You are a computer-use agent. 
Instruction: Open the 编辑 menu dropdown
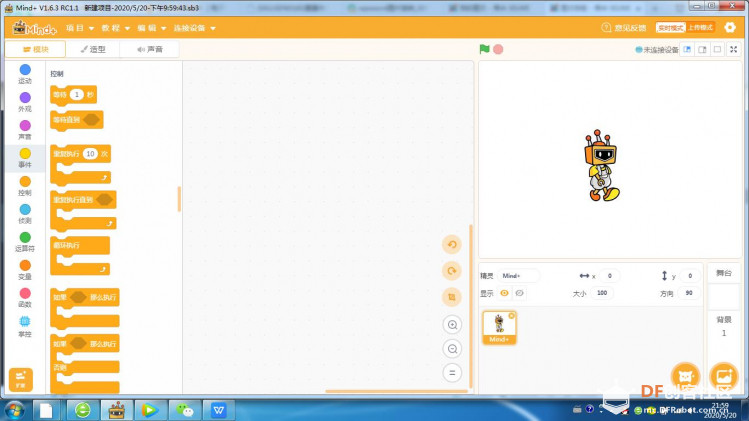pos(151,28)
